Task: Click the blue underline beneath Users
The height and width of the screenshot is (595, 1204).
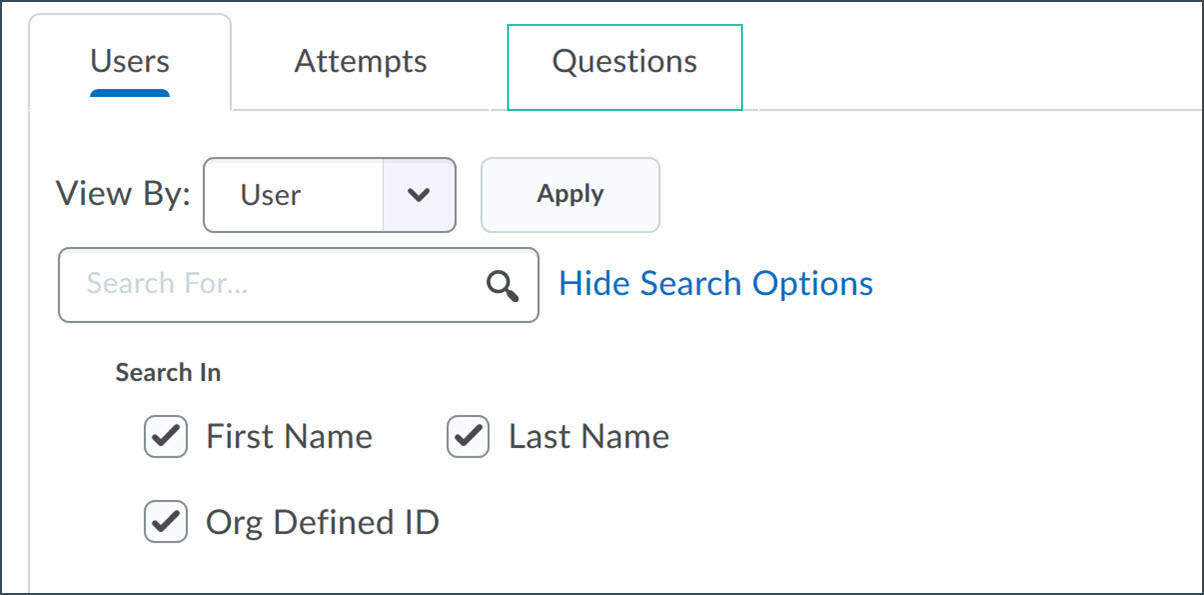Action: pos(130,93)
